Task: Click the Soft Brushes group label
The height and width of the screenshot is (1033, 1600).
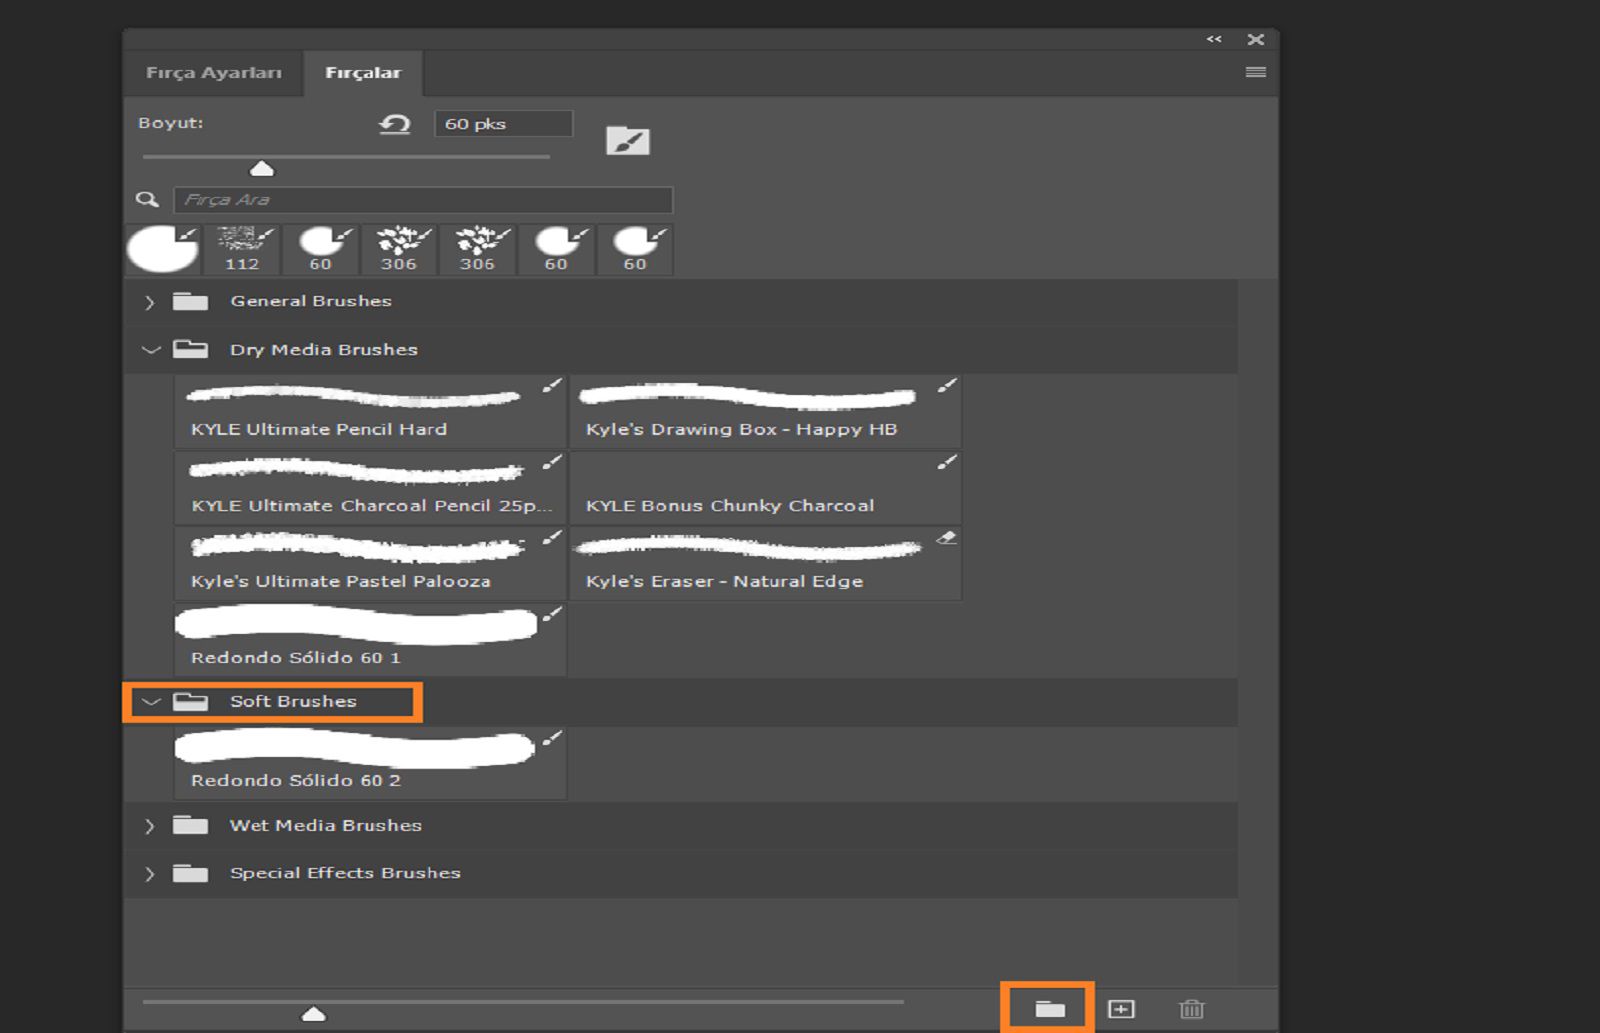Action: 293,701
